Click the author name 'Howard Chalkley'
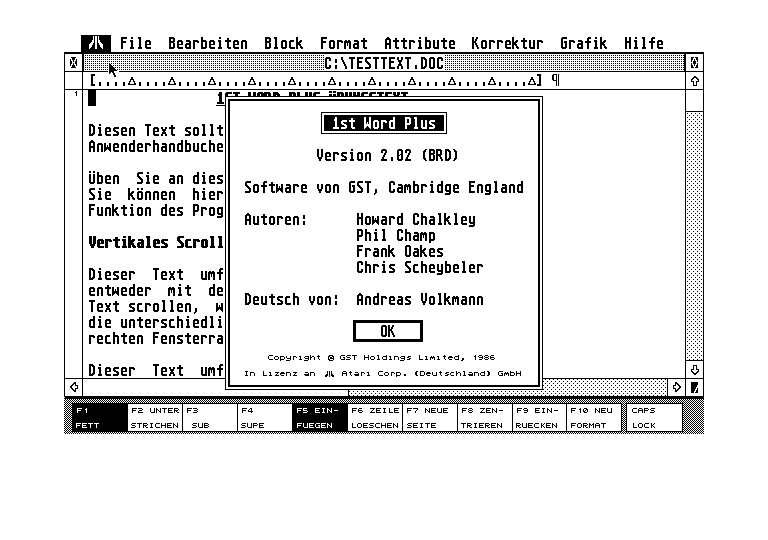768x540 pixels. (416, 220)
